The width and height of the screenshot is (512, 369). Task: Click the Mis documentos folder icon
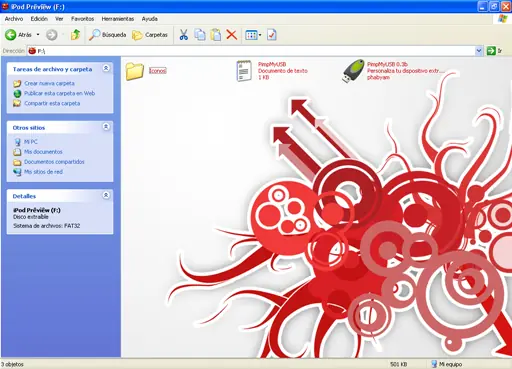[17, 152]
